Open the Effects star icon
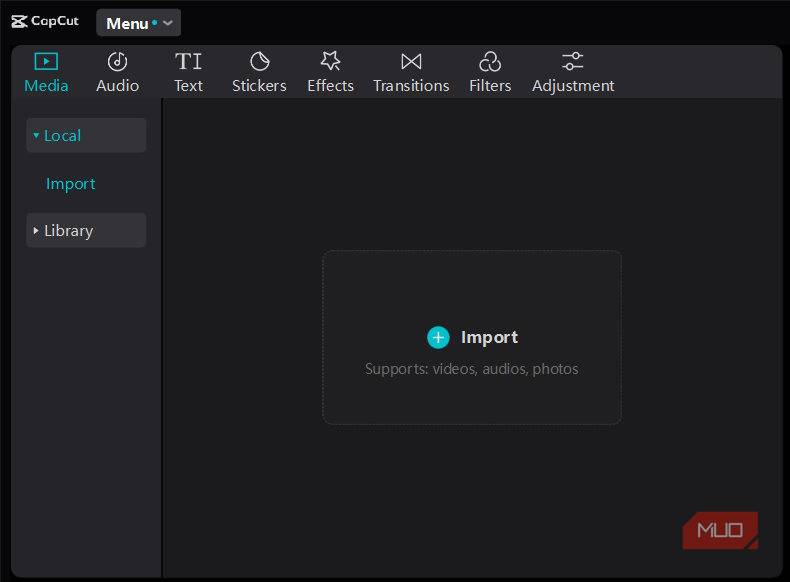 point(331,61)
